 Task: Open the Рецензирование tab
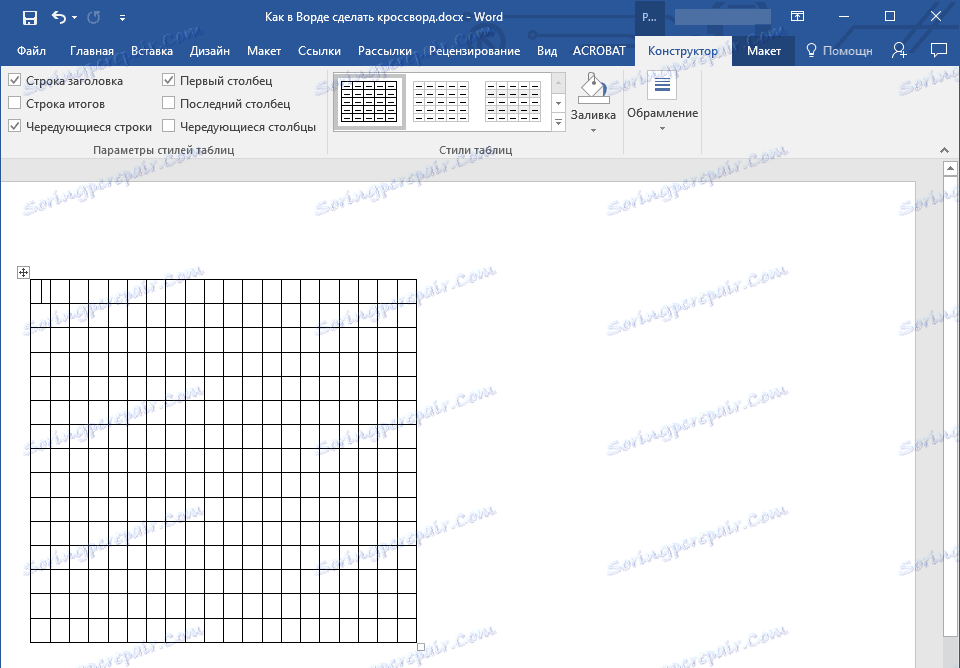point(474,51)
